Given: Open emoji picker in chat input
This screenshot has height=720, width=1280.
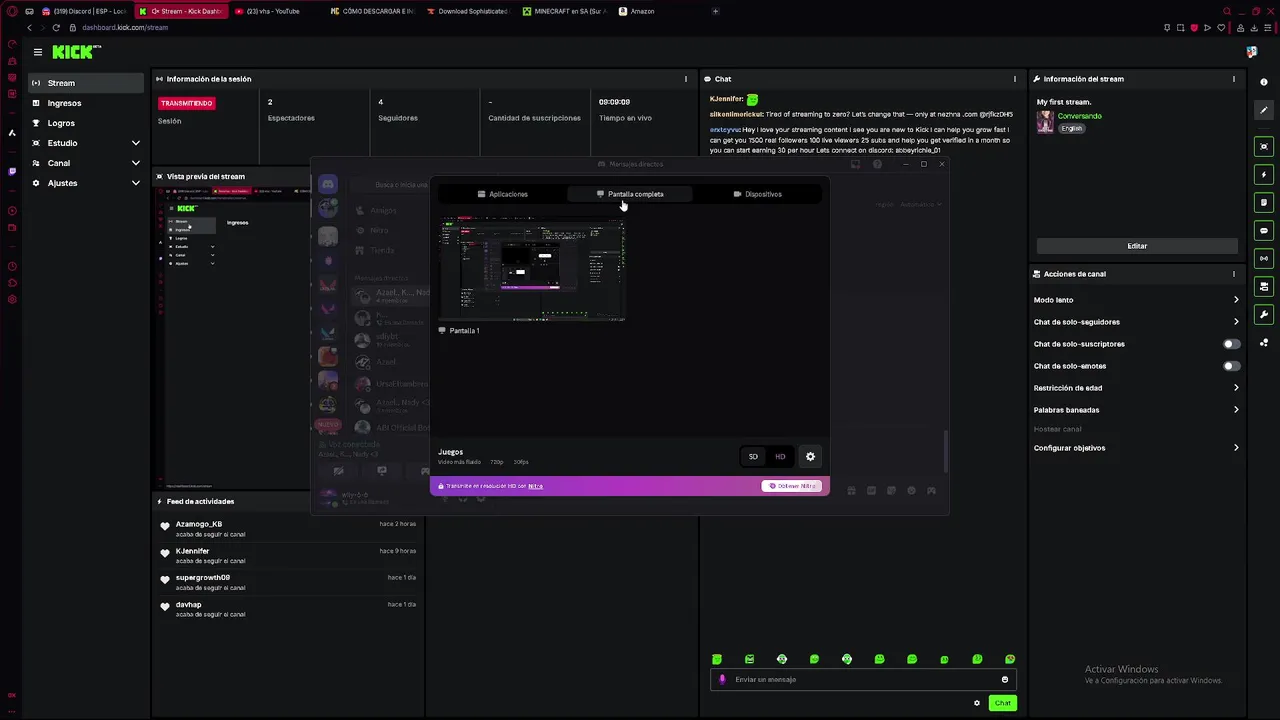Looking at the screenshot, I should point(1005,680).
